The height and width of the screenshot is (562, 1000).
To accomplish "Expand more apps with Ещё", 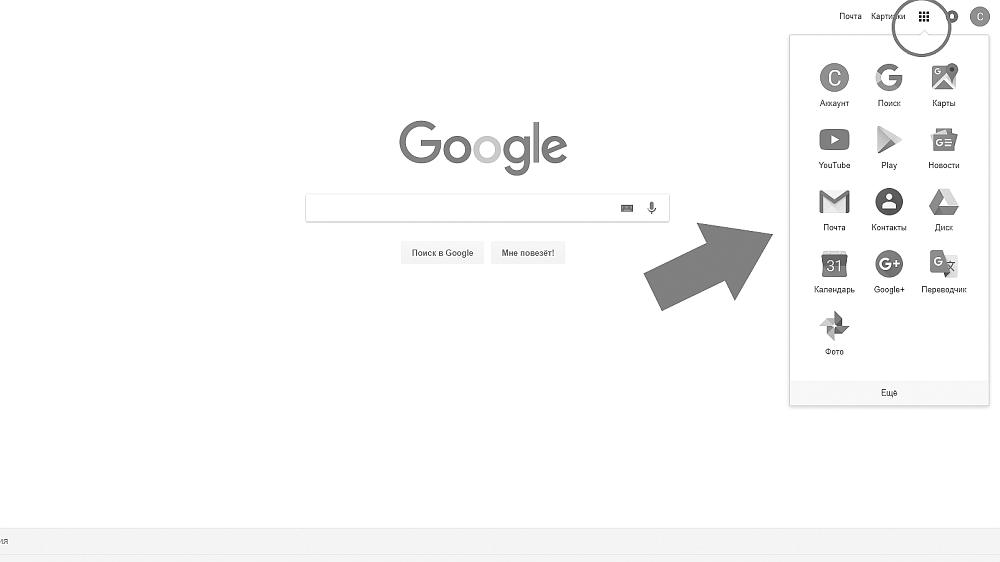I will tap(889, 393).
